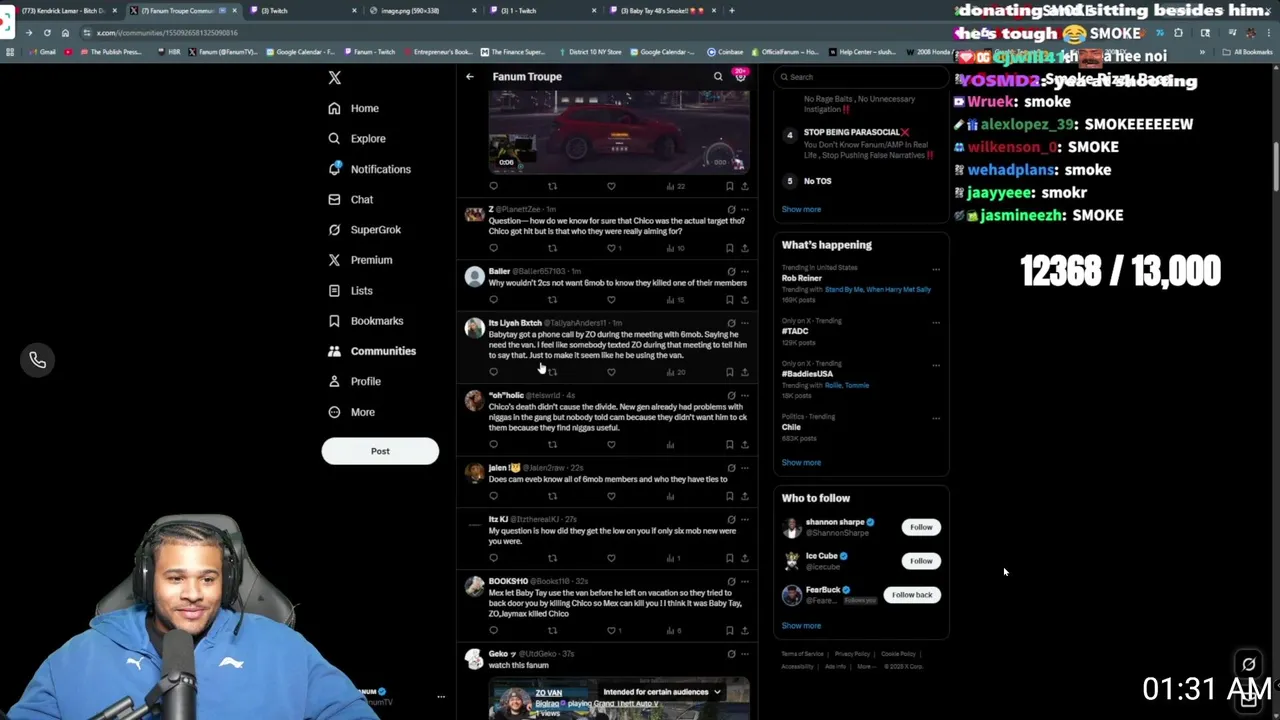The width and height of the screenshot is (1280, 720).
Task: Open more options on Itz KJ's post
Action: point(744,520)
